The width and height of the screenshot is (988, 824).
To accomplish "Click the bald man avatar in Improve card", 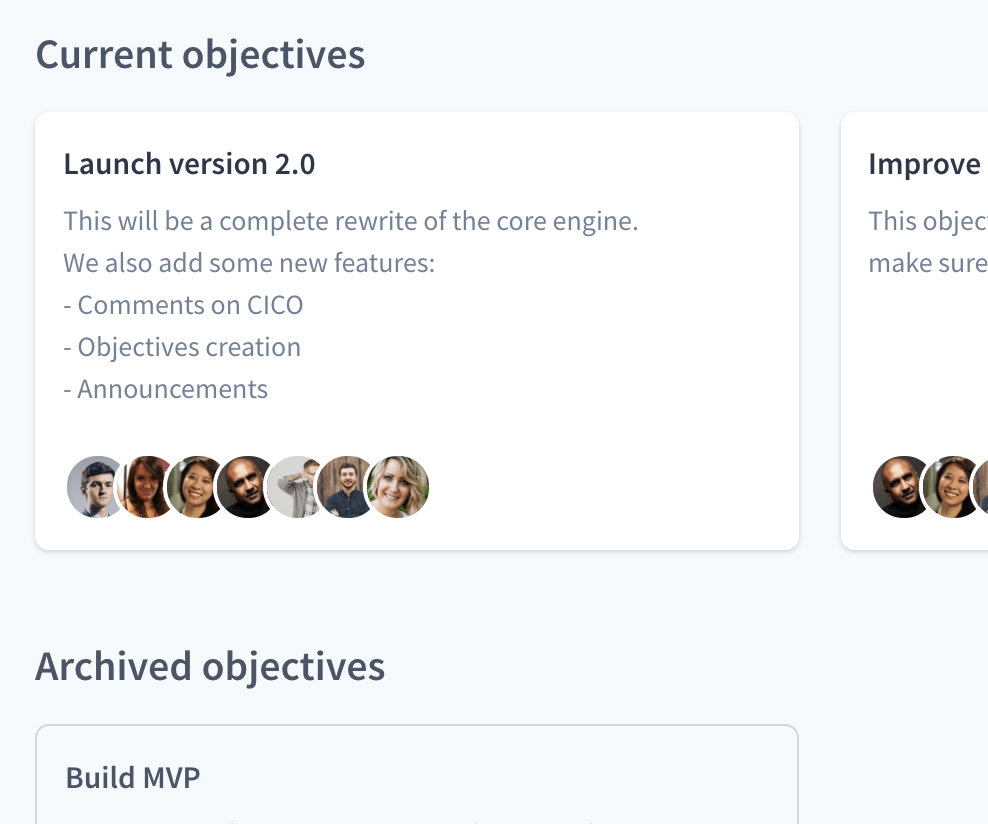I will coord(901,487).
